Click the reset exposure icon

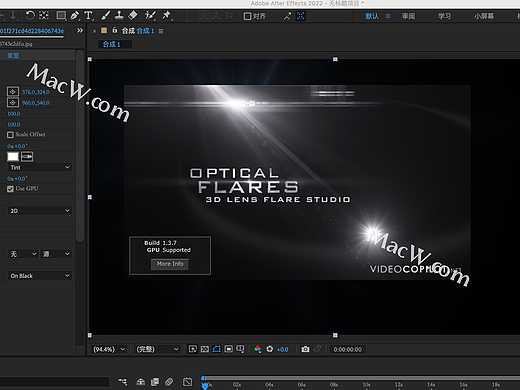[x=269, y=349]
